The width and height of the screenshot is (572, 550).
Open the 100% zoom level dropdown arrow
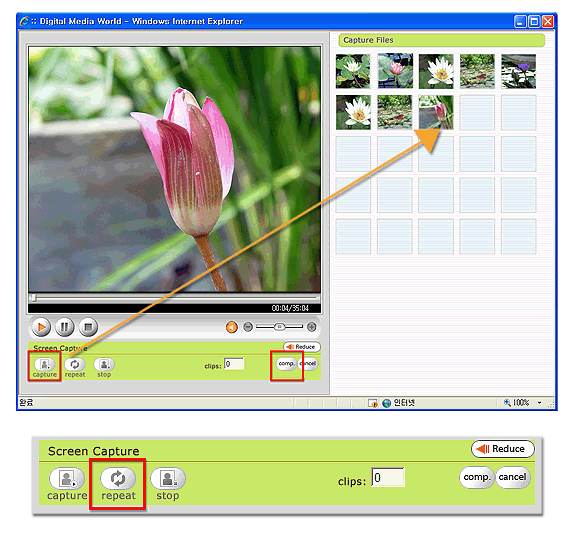[x=540, y=403]
